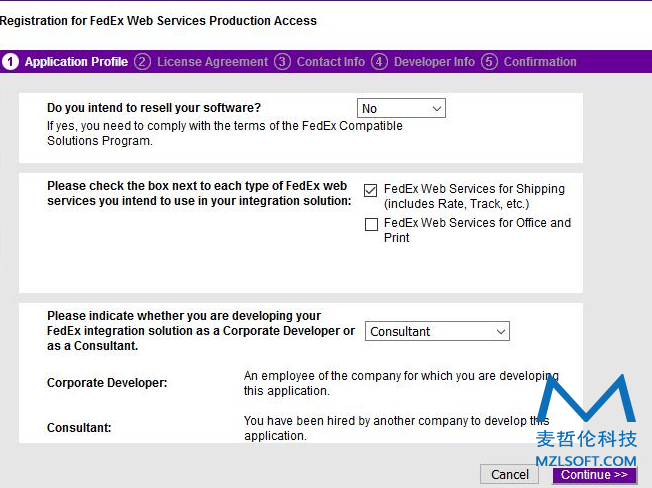Screen dimensions: 652x488
Task: Select the Contact Info step tab
Action: 331,62
